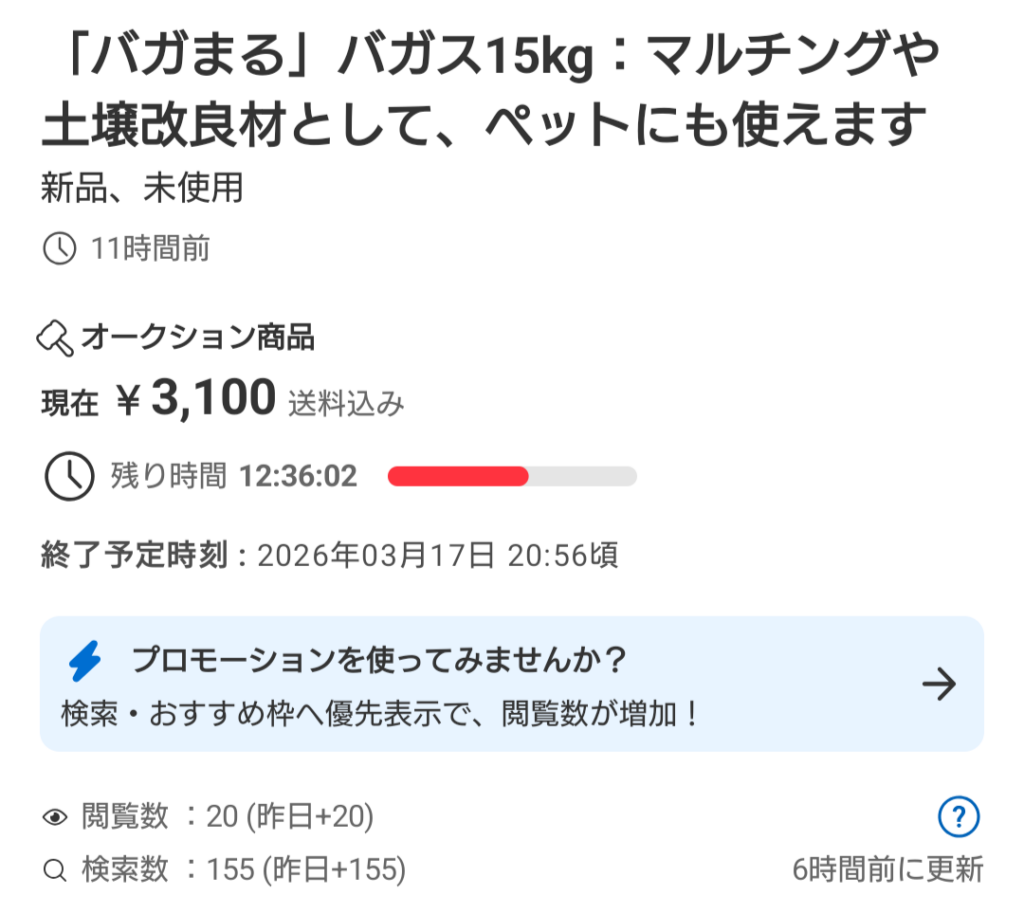This screenshot has height=914, width=1024.
Task: Click the 検索数 155 search count
Action: (243, 870)
